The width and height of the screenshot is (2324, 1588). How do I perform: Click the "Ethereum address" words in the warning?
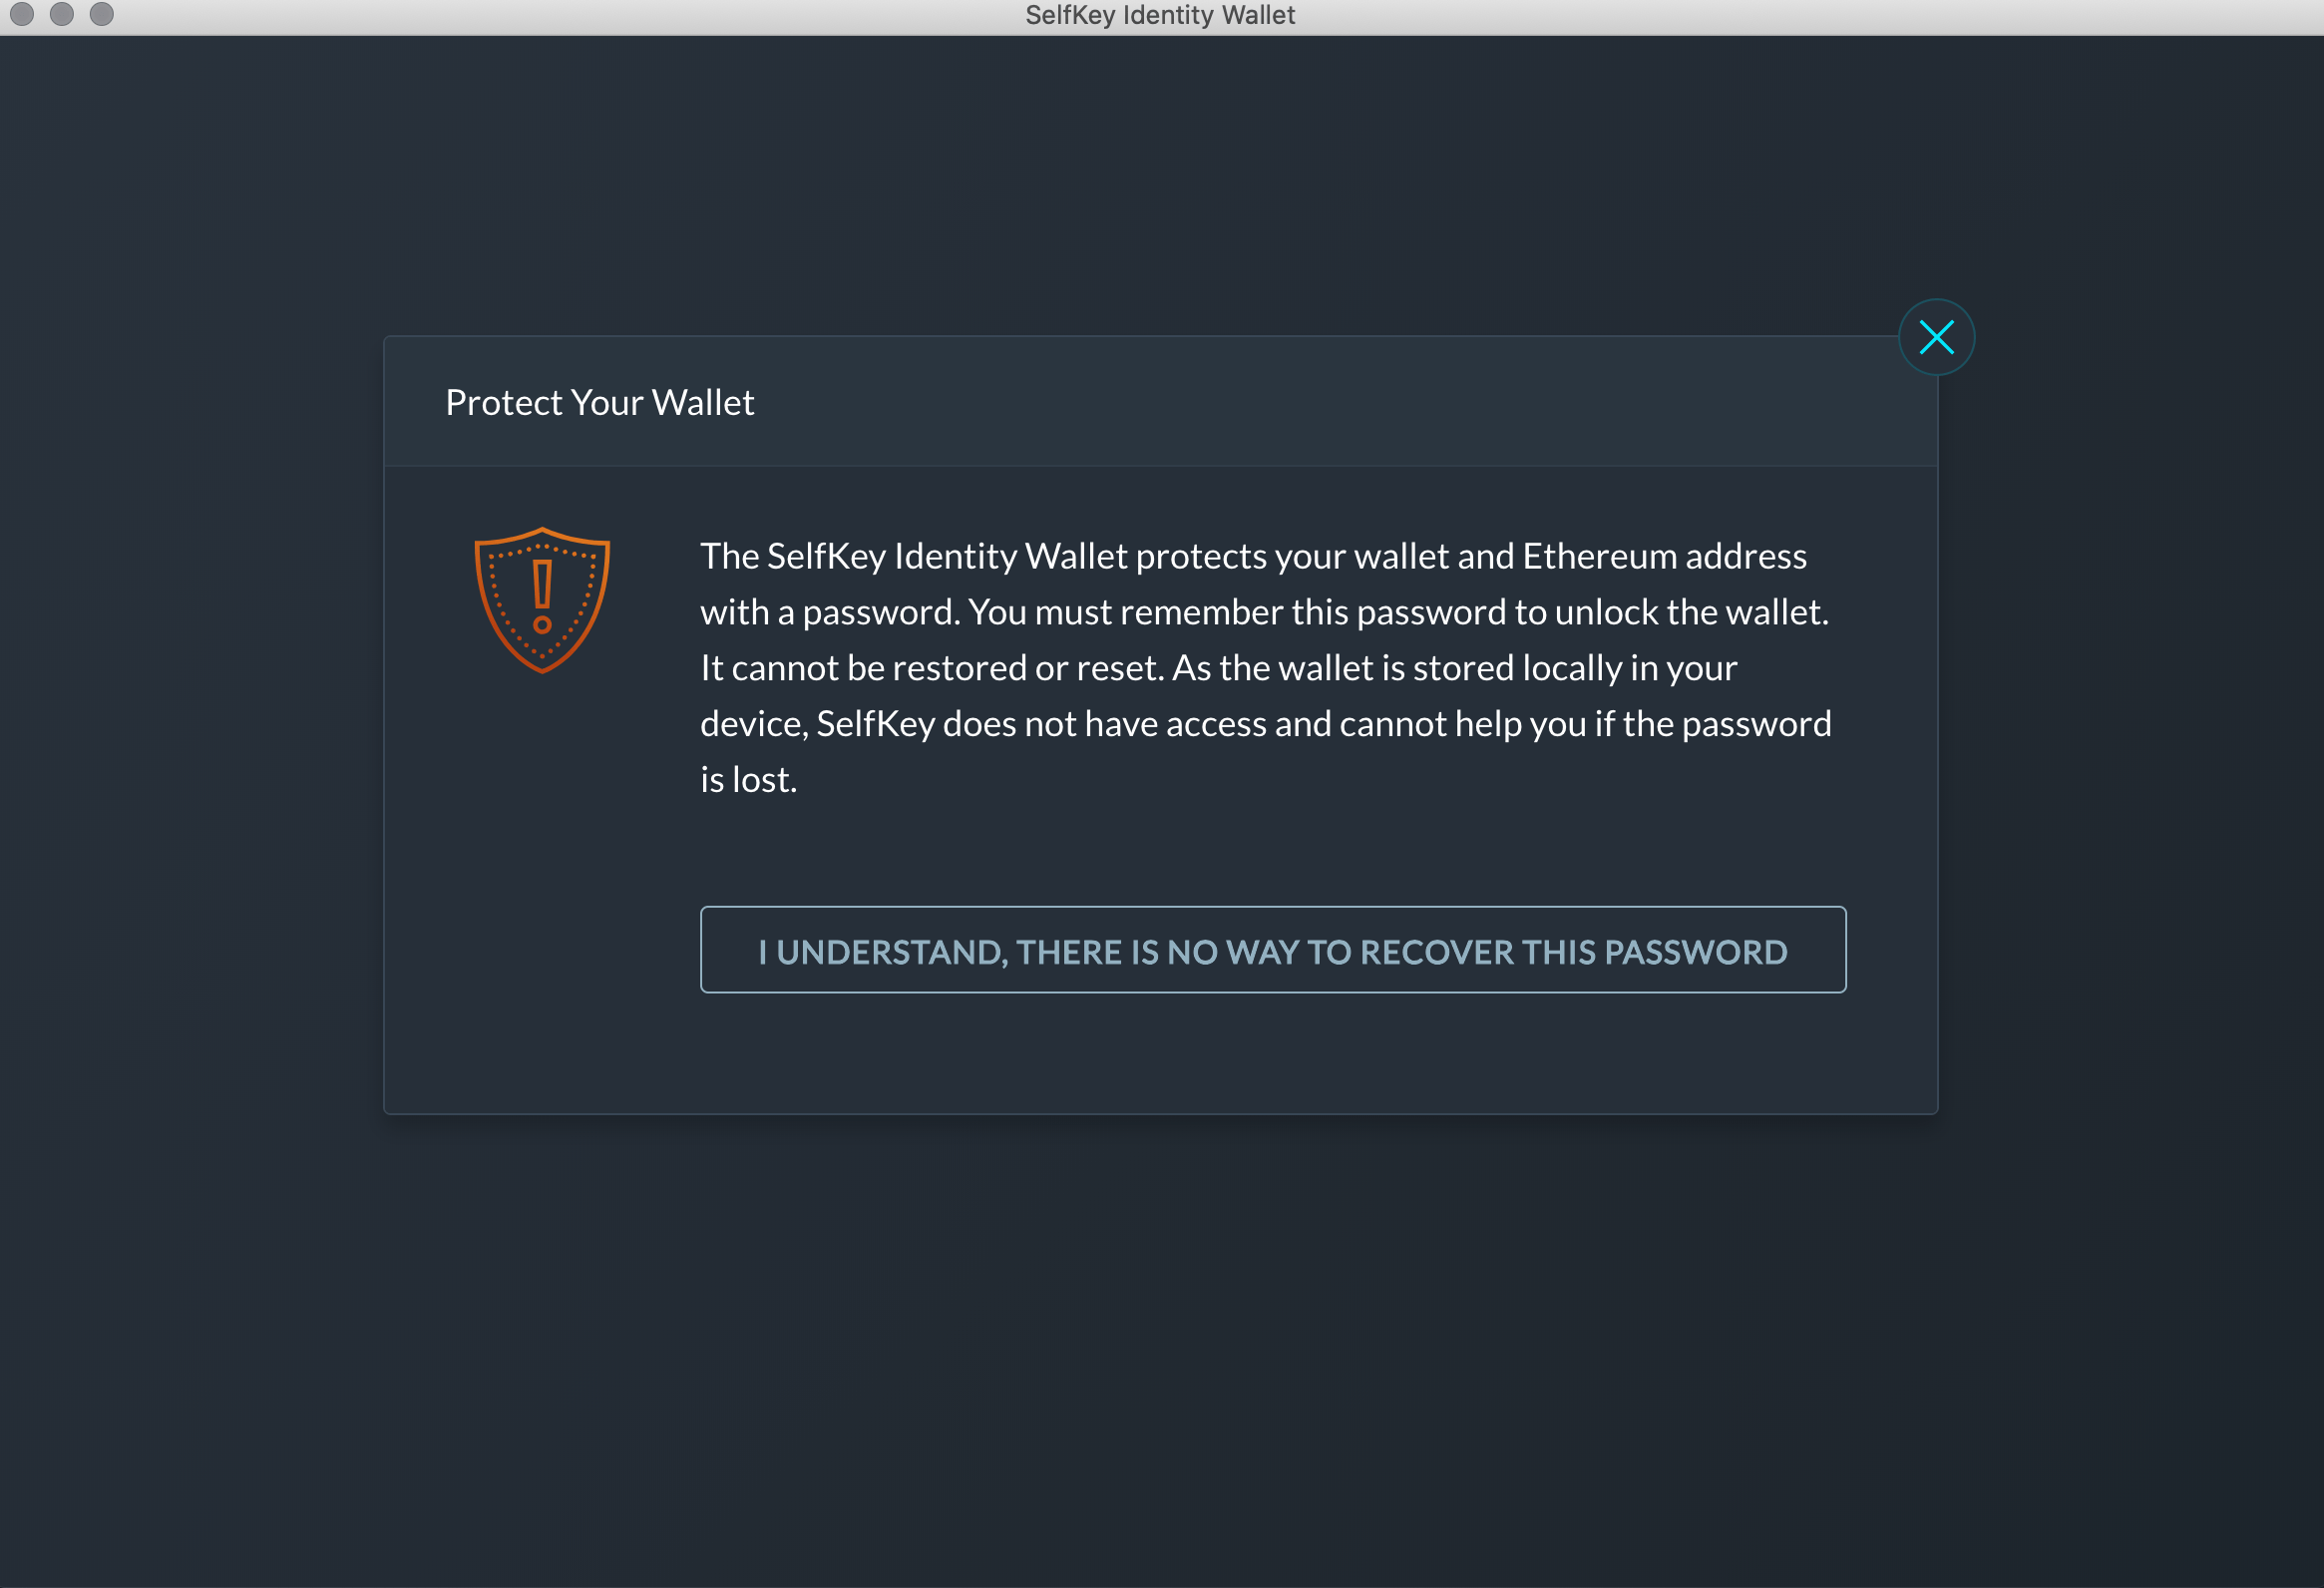tap(1664, 556)
